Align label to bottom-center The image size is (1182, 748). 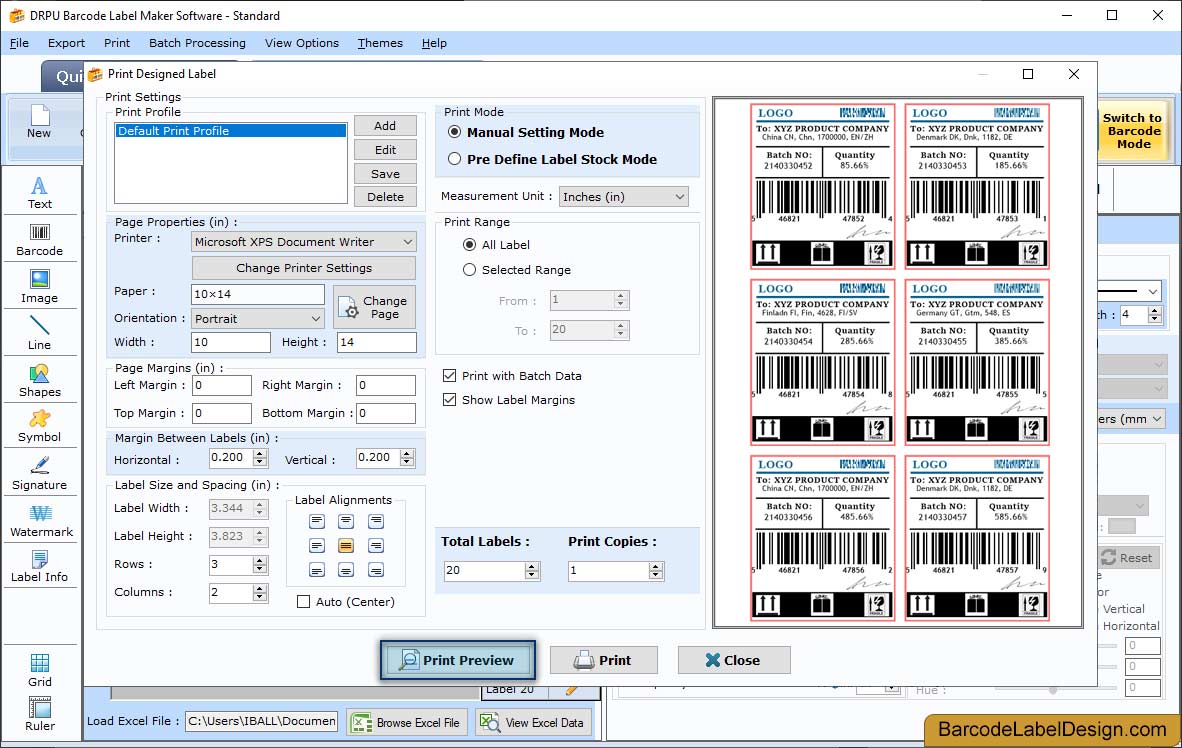coord(346,570)
